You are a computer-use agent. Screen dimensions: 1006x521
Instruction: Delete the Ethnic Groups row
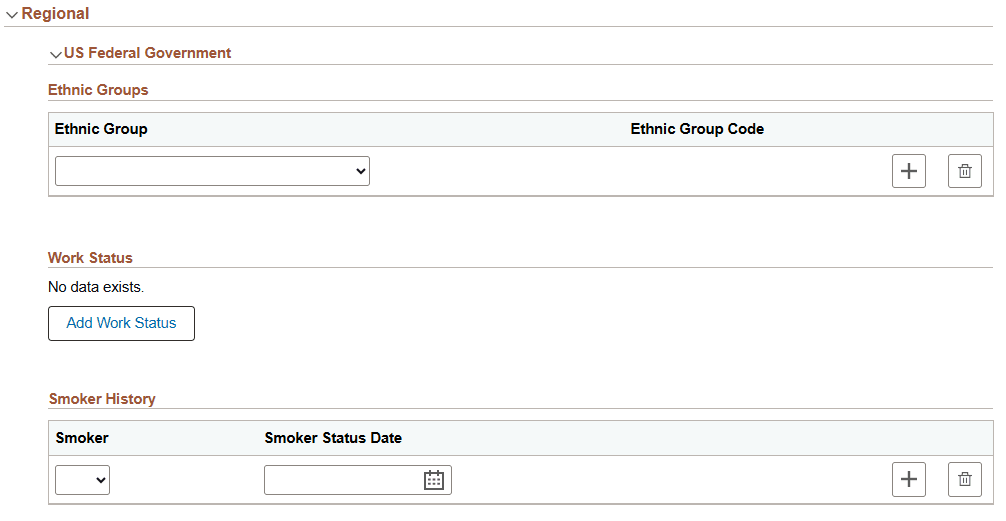coord(964,171)
